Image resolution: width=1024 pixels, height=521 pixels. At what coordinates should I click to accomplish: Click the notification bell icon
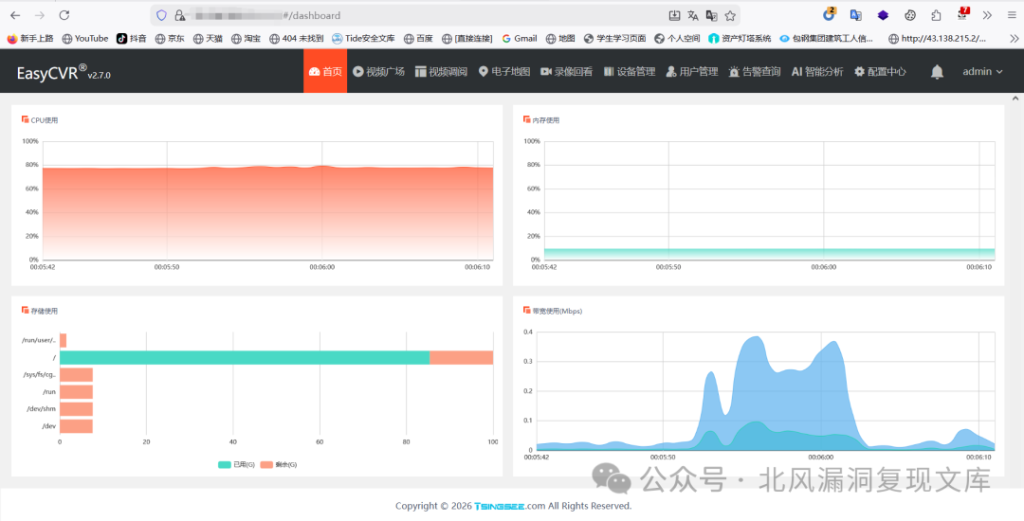937,72
